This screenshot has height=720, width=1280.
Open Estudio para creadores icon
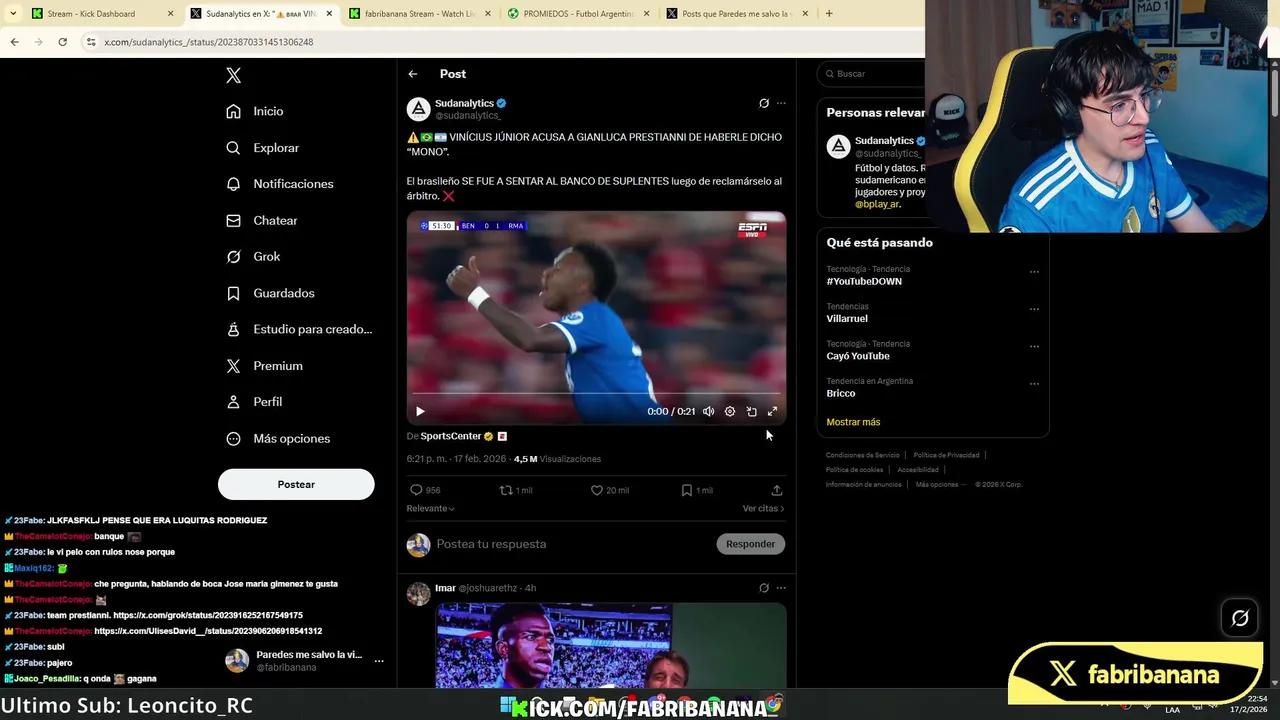[x=233, y=329]
